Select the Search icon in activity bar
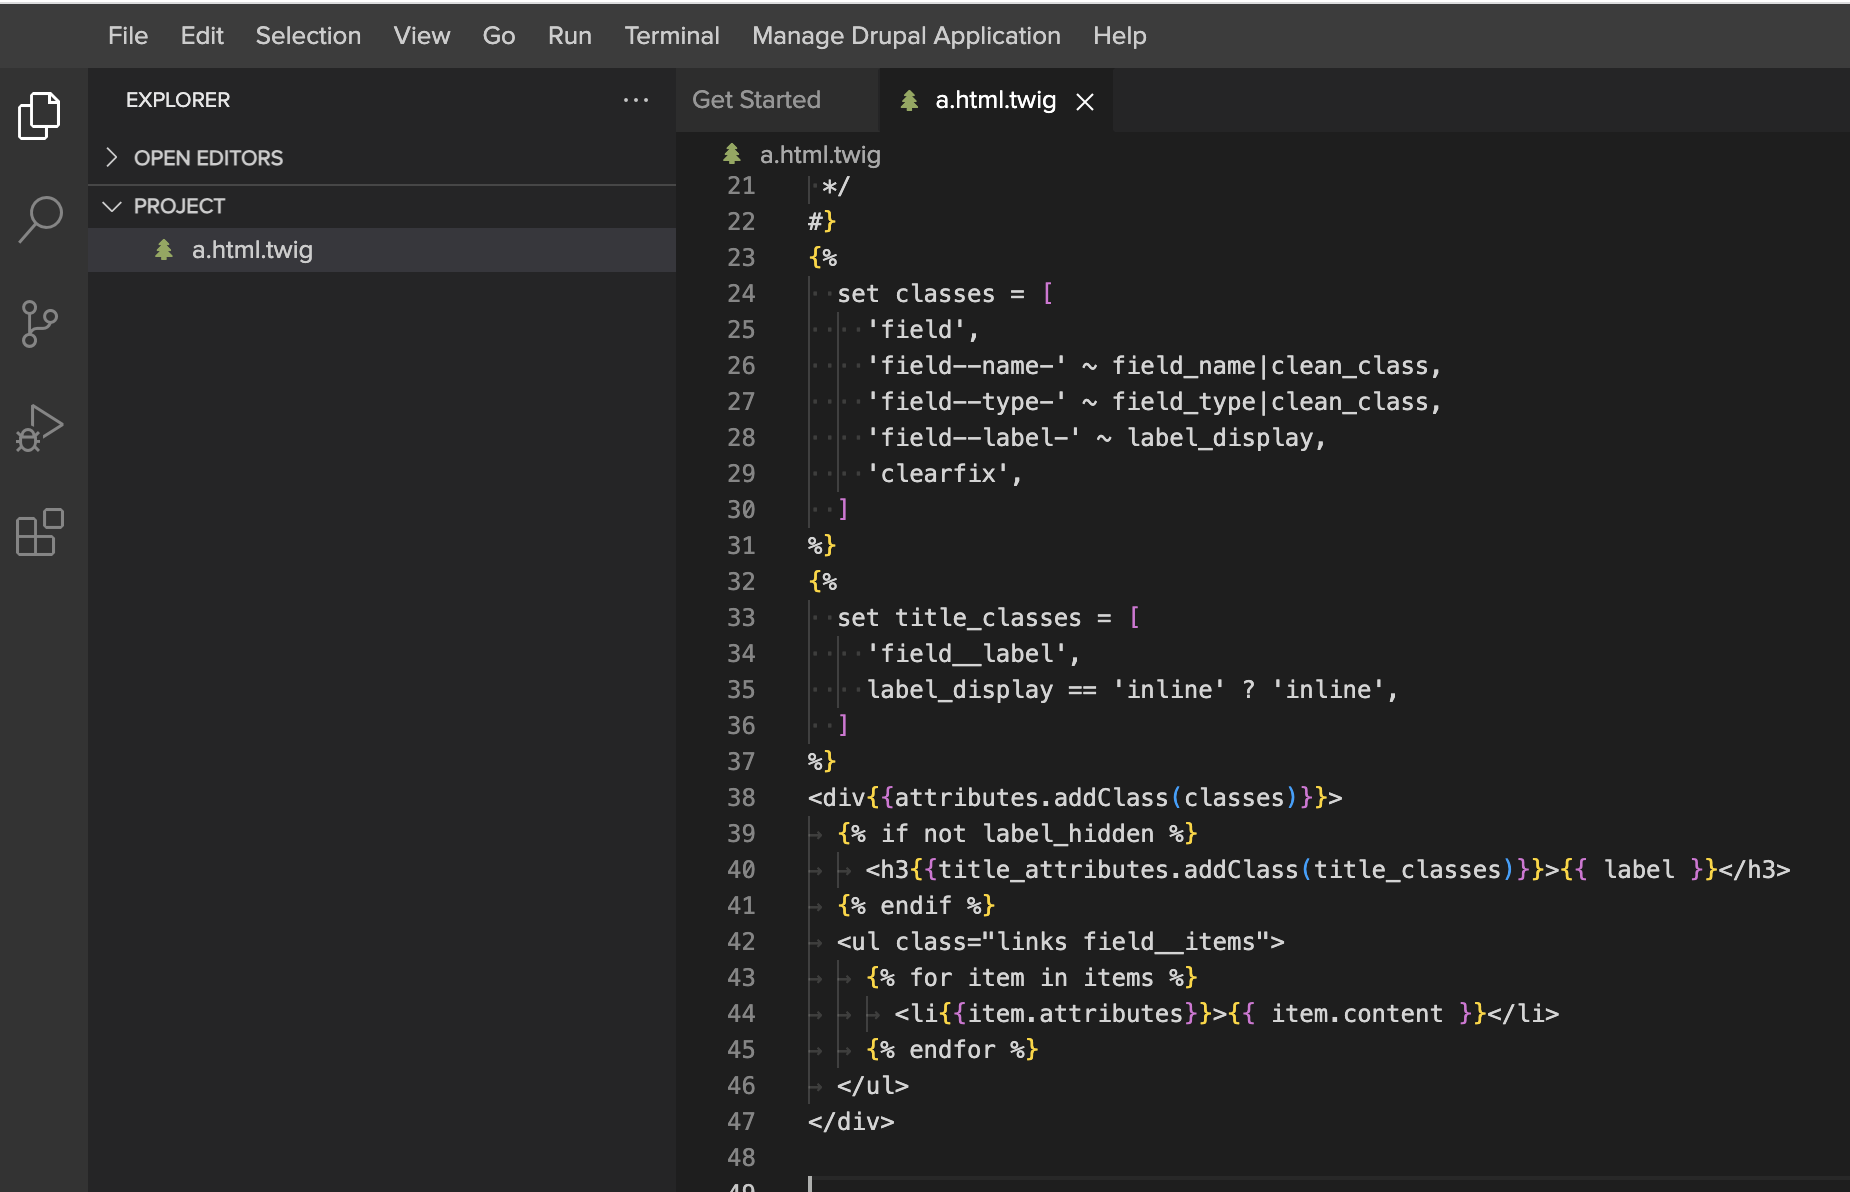Image resolution: width=1850 pixels, height=1192 pixels. point(39,220)
